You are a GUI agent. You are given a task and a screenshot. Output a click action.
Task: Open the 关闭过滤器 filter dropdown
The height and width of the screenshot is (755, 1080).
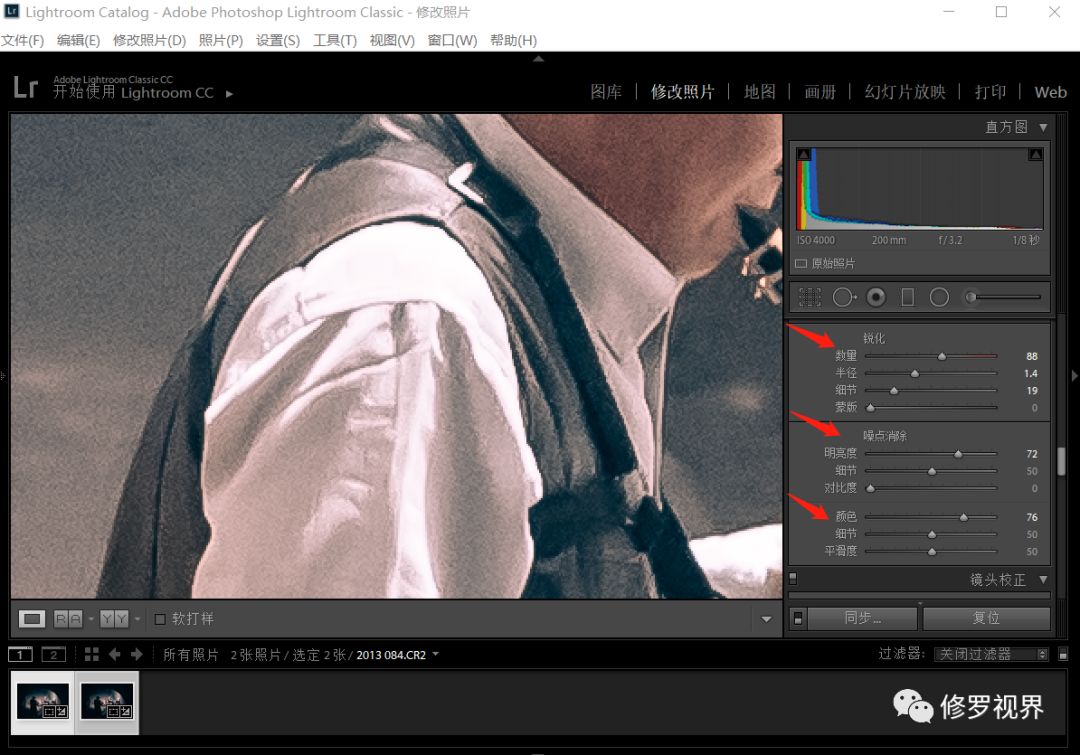click(x=991, y=654)
